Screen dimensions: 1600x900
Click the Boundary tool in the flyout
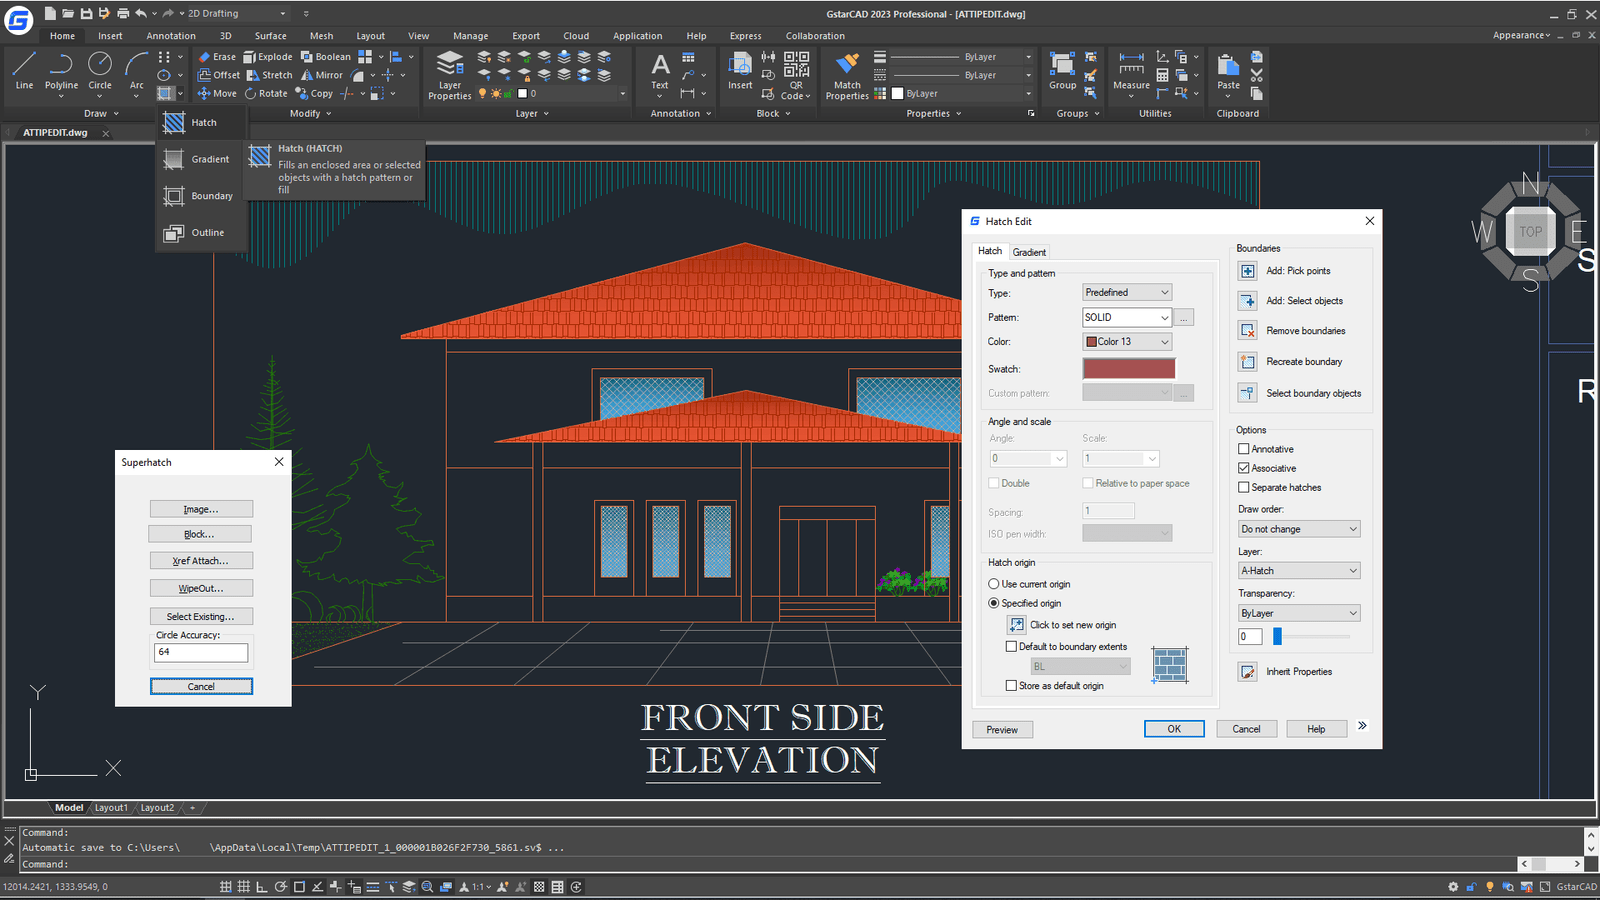click(200, 195)
